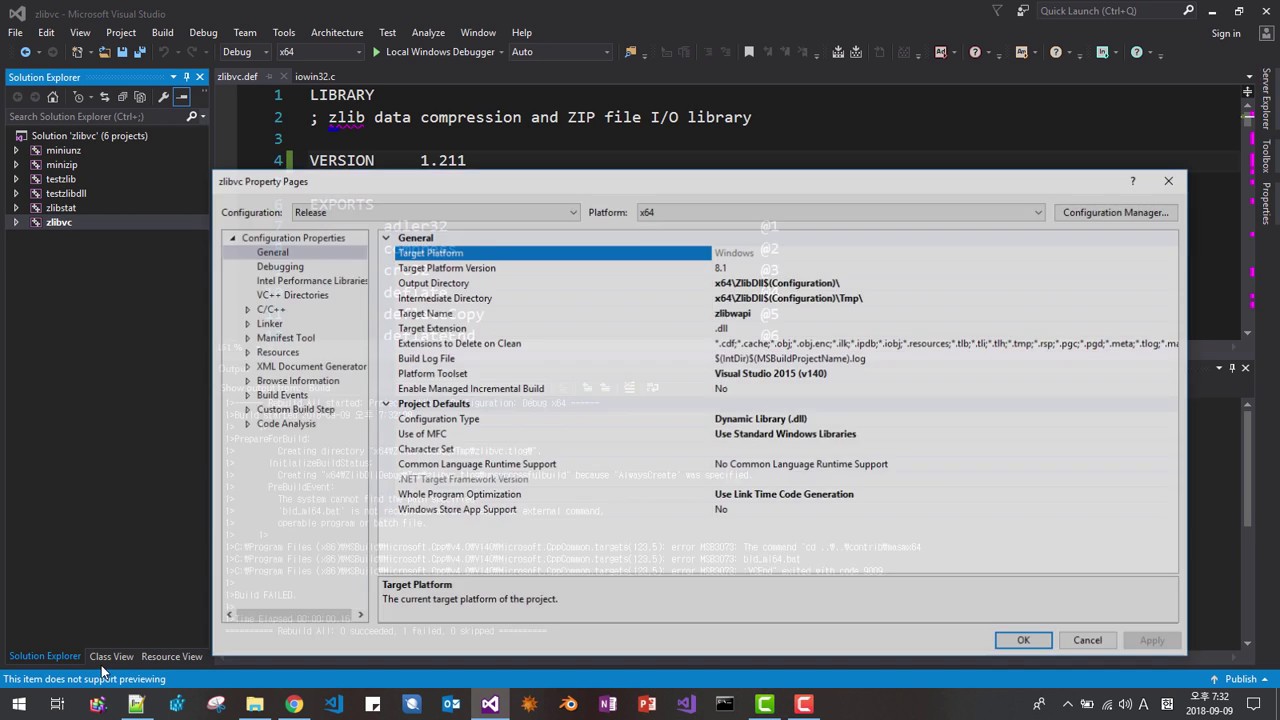
Task: Click the Solution Explorer Home icon
Action: pyautogui.click(x=53, y=97)
